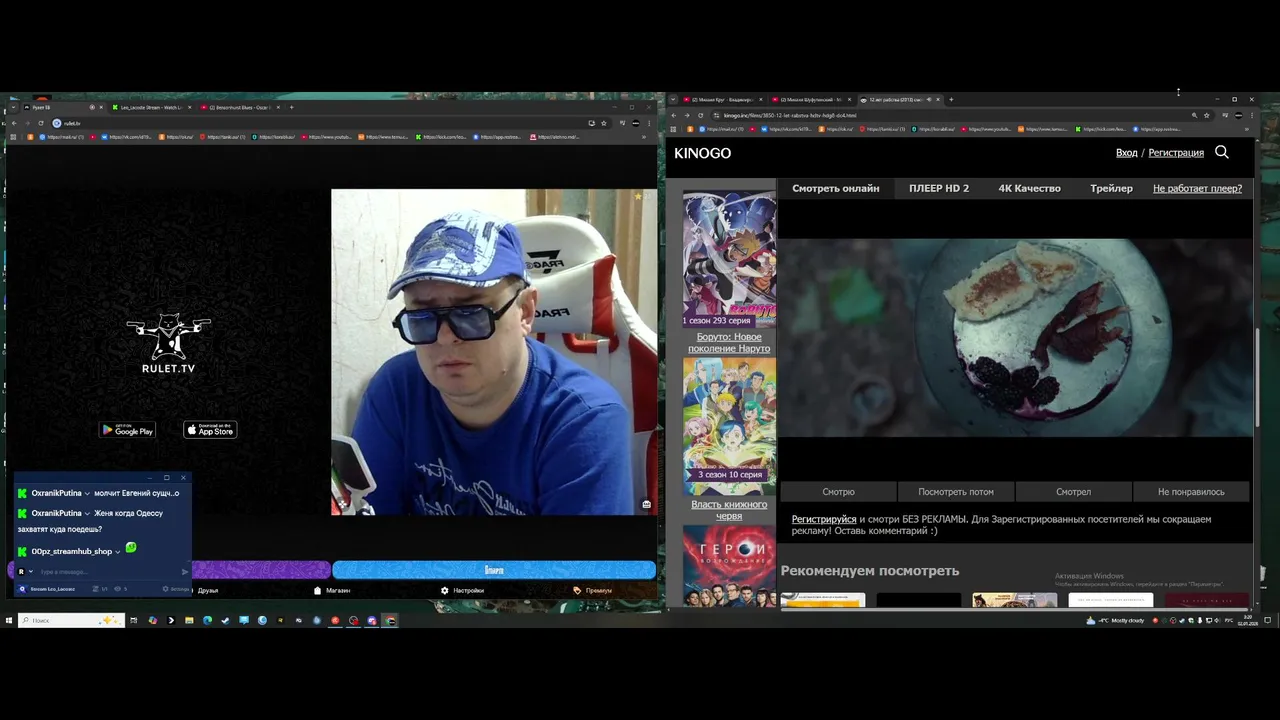Mark the film as Смотрю

coord(838,491)
